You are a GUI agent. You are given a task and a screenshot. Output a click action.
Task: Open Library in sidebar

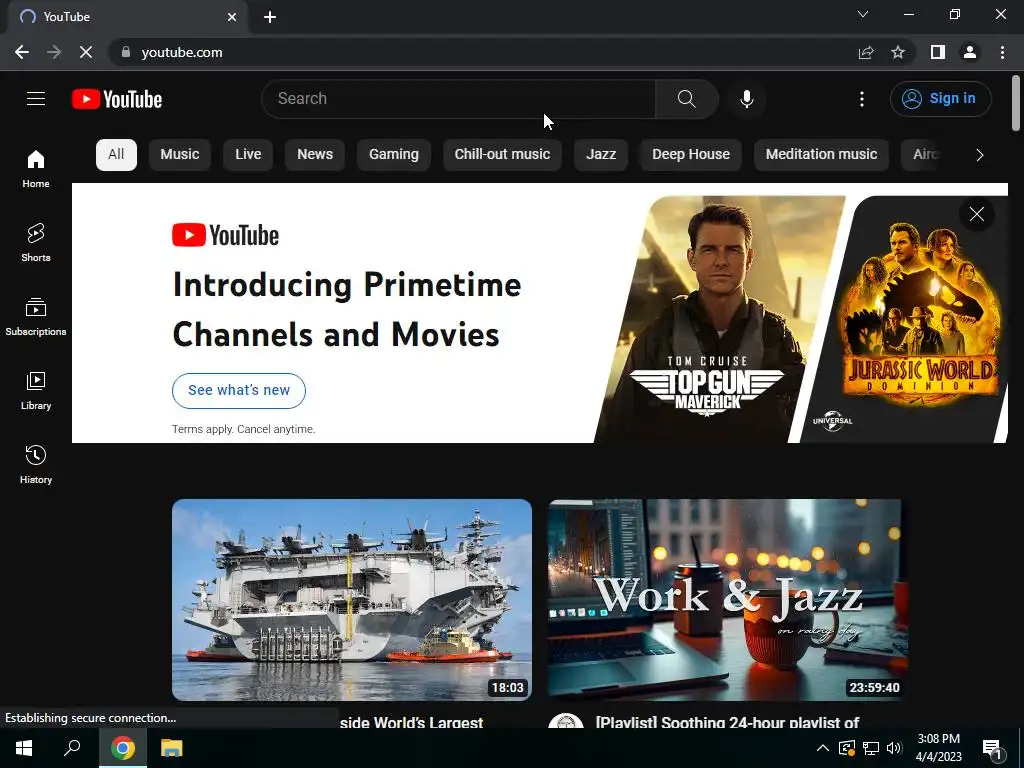(36, 391)
